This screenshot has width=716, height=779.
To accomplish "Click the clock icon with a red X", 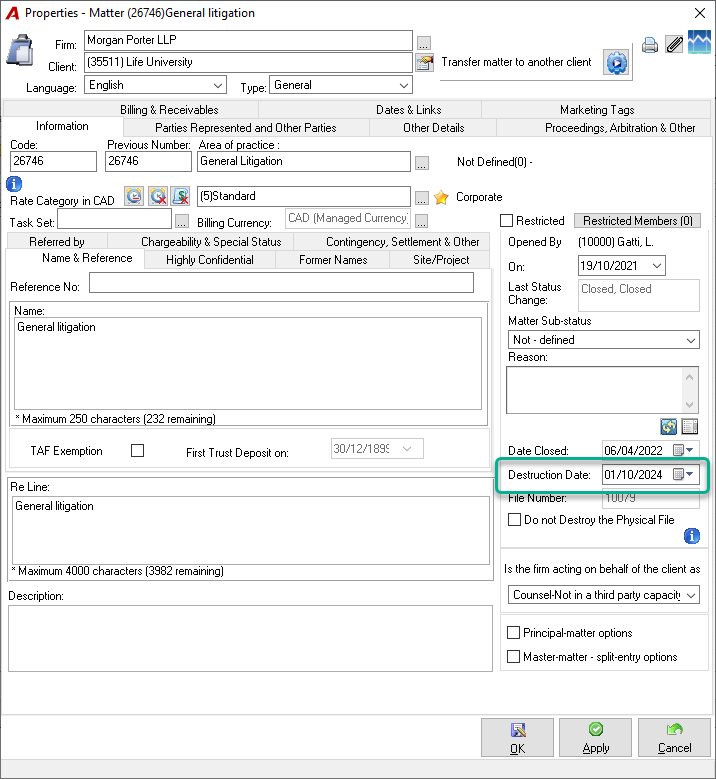I will point(158,196).
